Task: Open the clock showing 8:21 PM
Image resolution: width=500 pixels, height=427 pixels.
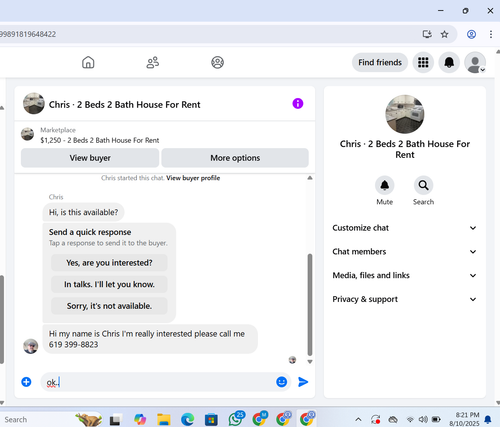Action: point(464,419)
